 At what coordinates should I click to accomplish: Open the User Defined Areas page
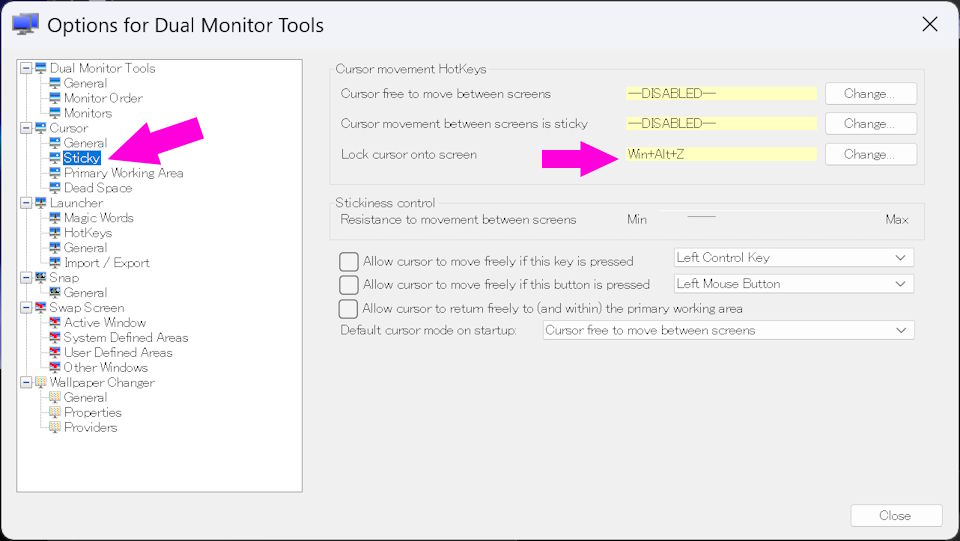(x=118, y=353)
